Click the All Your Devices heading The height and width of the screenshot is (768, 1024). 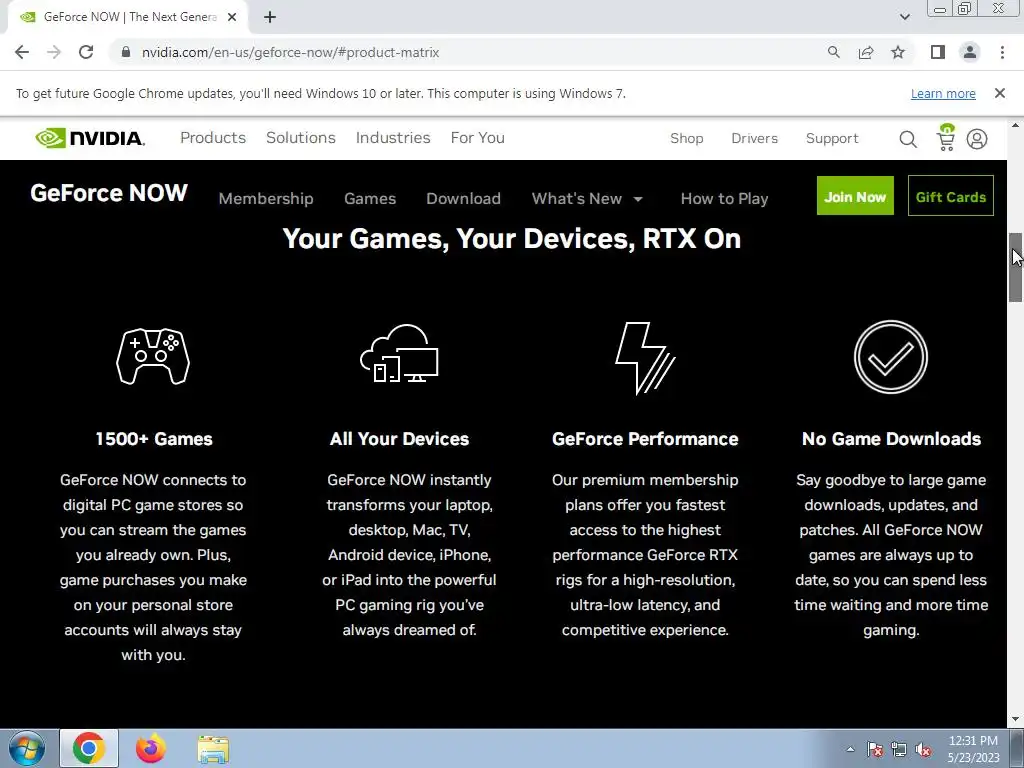pyautogui.click(x=399, y=439)
